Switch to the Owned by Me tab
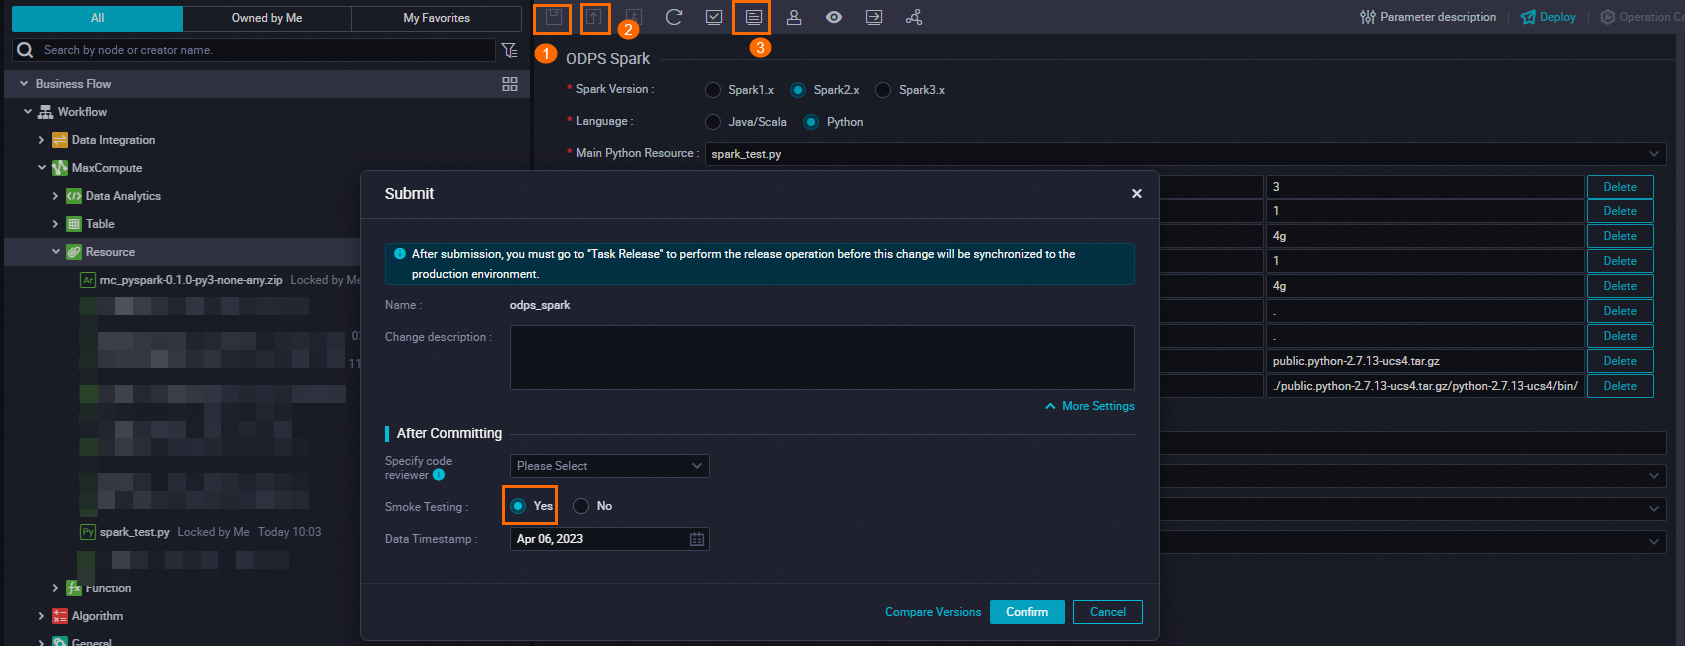This screenshot has height=646, width=1685. tap(267, 18)
